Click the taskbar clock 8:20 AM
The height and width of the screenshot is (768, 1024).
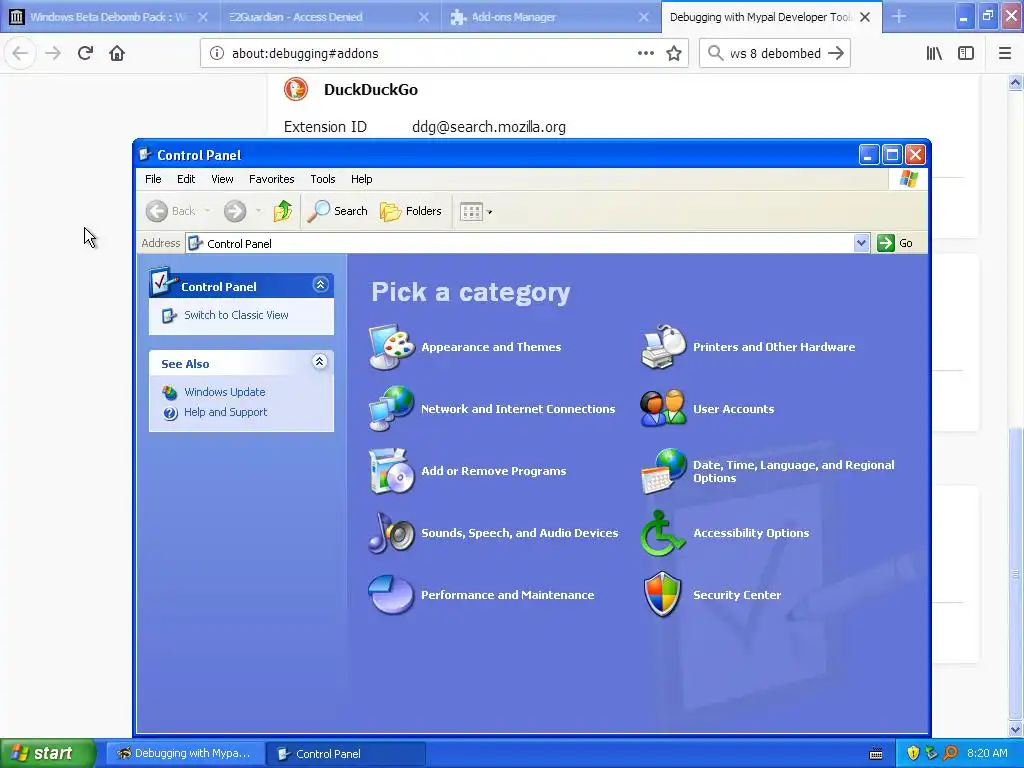[987, 753]
